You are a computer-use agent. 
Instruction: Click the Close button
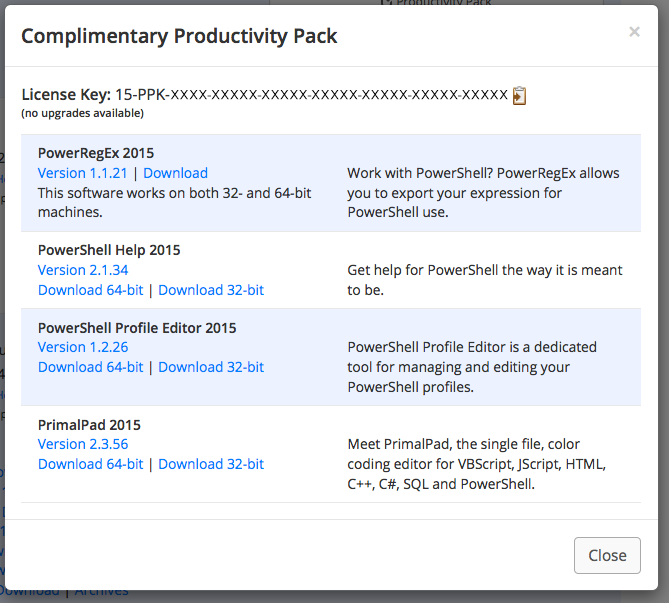(x=607, y=555)
